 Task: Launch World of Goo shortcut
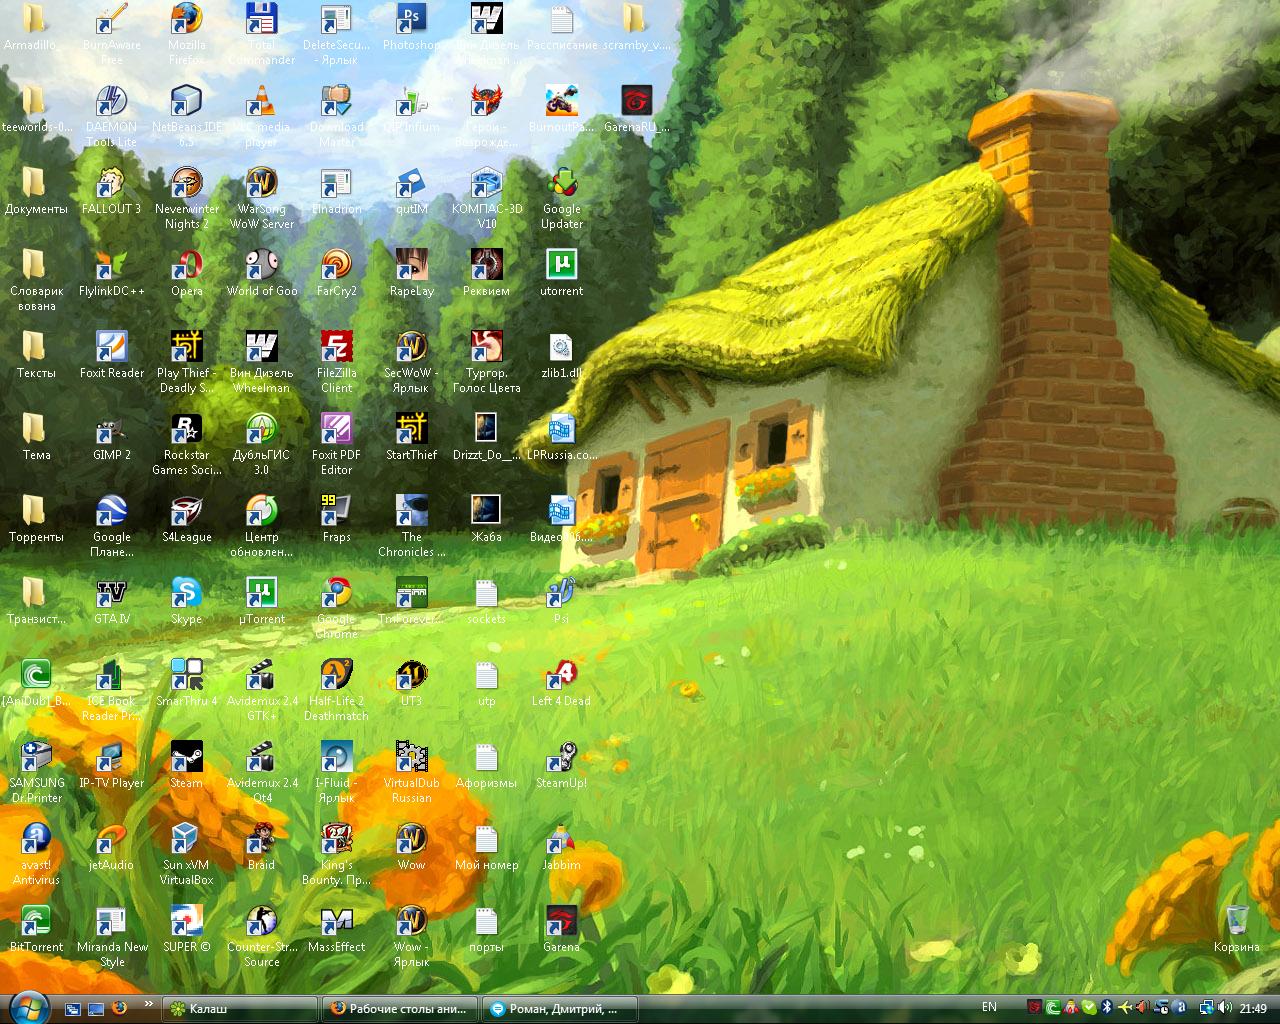click(x=262, y=273)
